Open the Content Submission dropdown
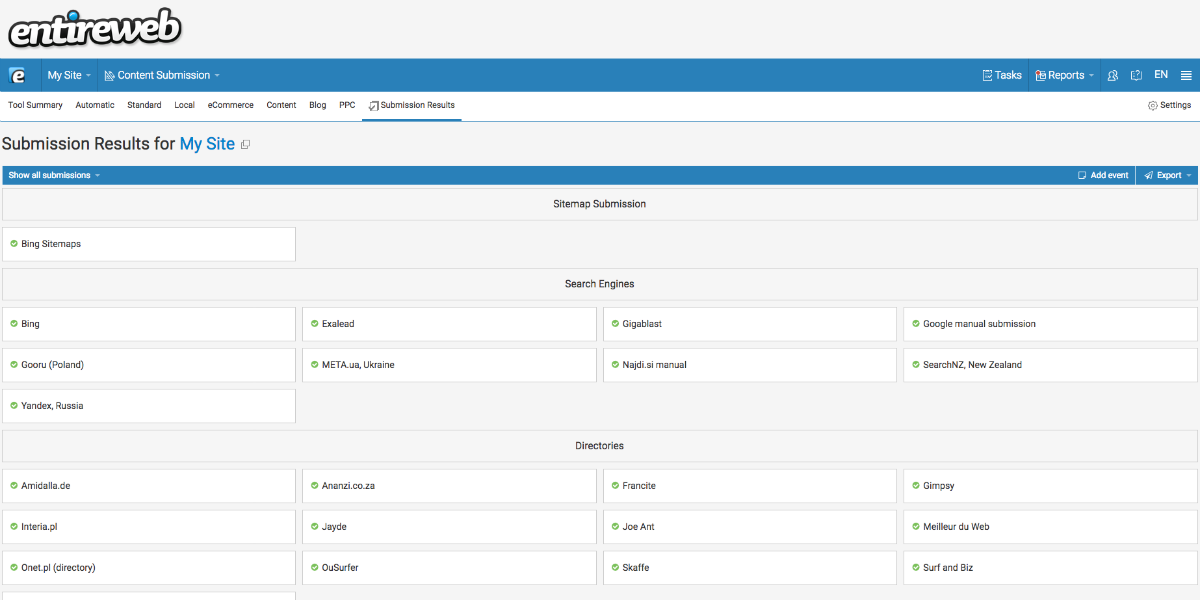 click(x=161, y=75)
